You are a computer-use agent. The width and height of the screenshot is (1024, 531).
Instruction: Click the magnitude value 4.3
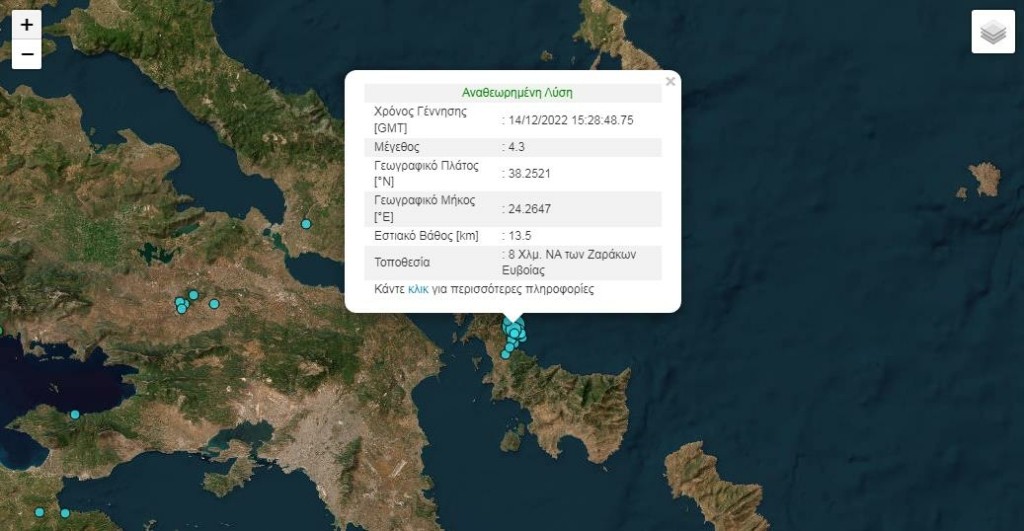click(x=517, y=147)
